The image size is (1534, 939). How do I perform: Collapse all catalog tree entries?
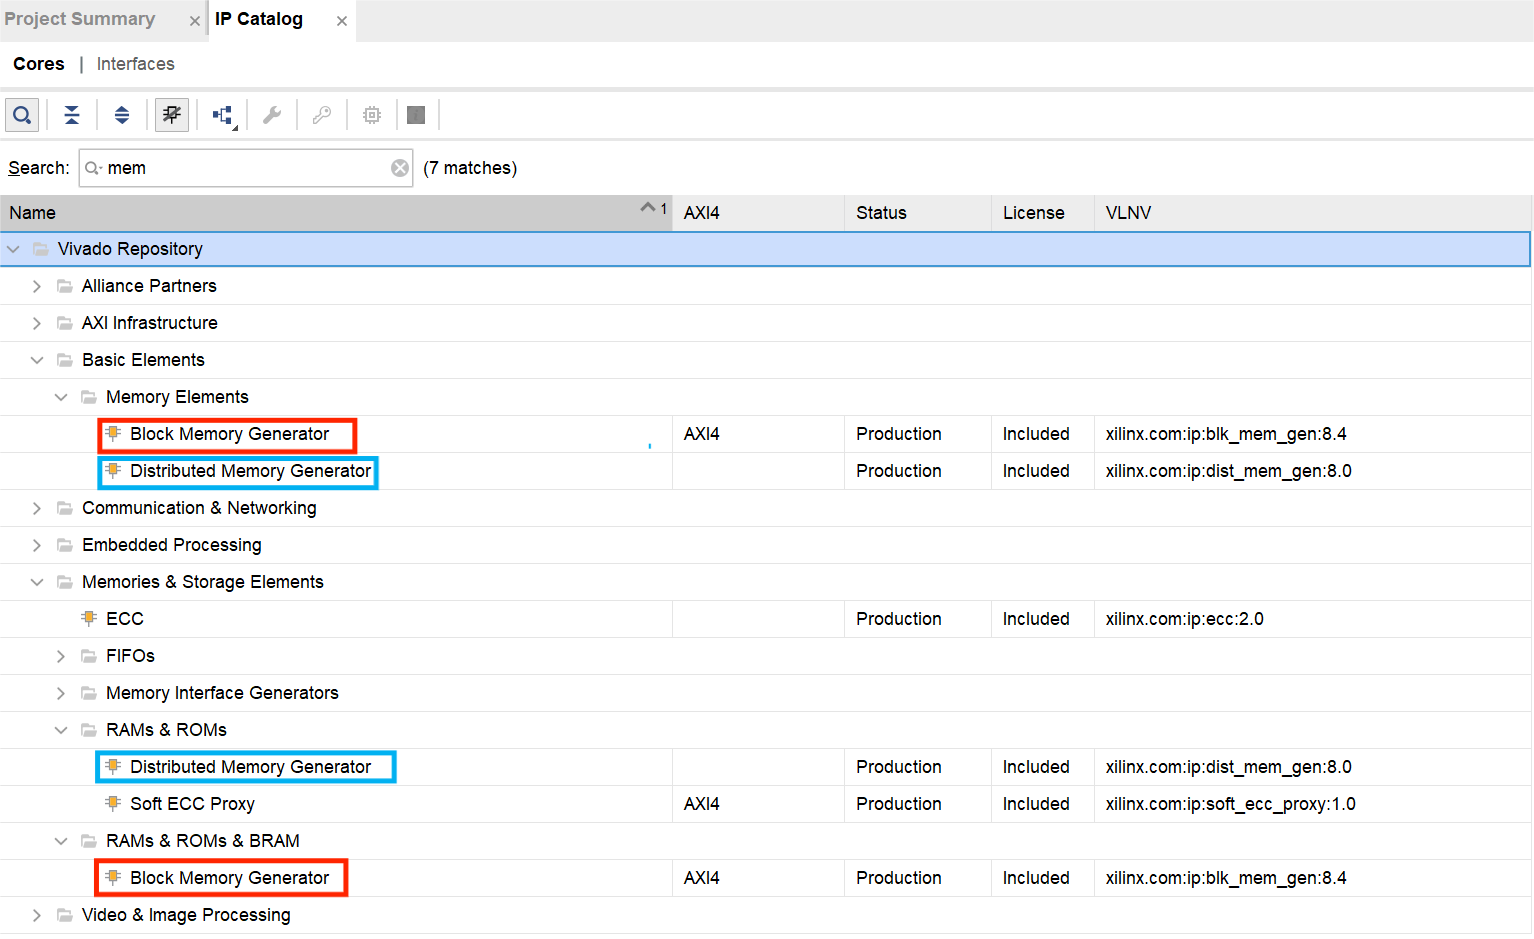click(x=72, y=115)
